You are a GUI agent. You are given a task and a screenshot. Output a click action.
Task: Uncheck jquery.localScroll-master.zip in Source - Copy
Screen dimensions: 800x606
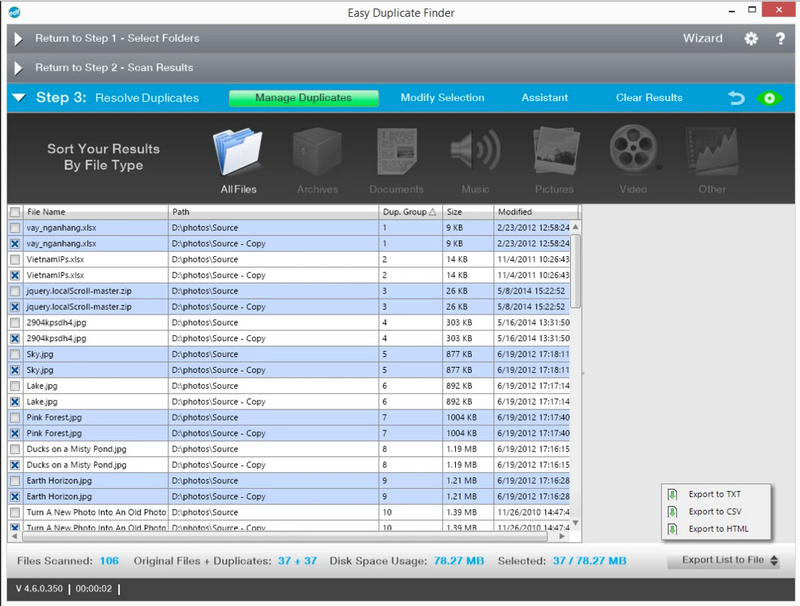tap(15, 307)
